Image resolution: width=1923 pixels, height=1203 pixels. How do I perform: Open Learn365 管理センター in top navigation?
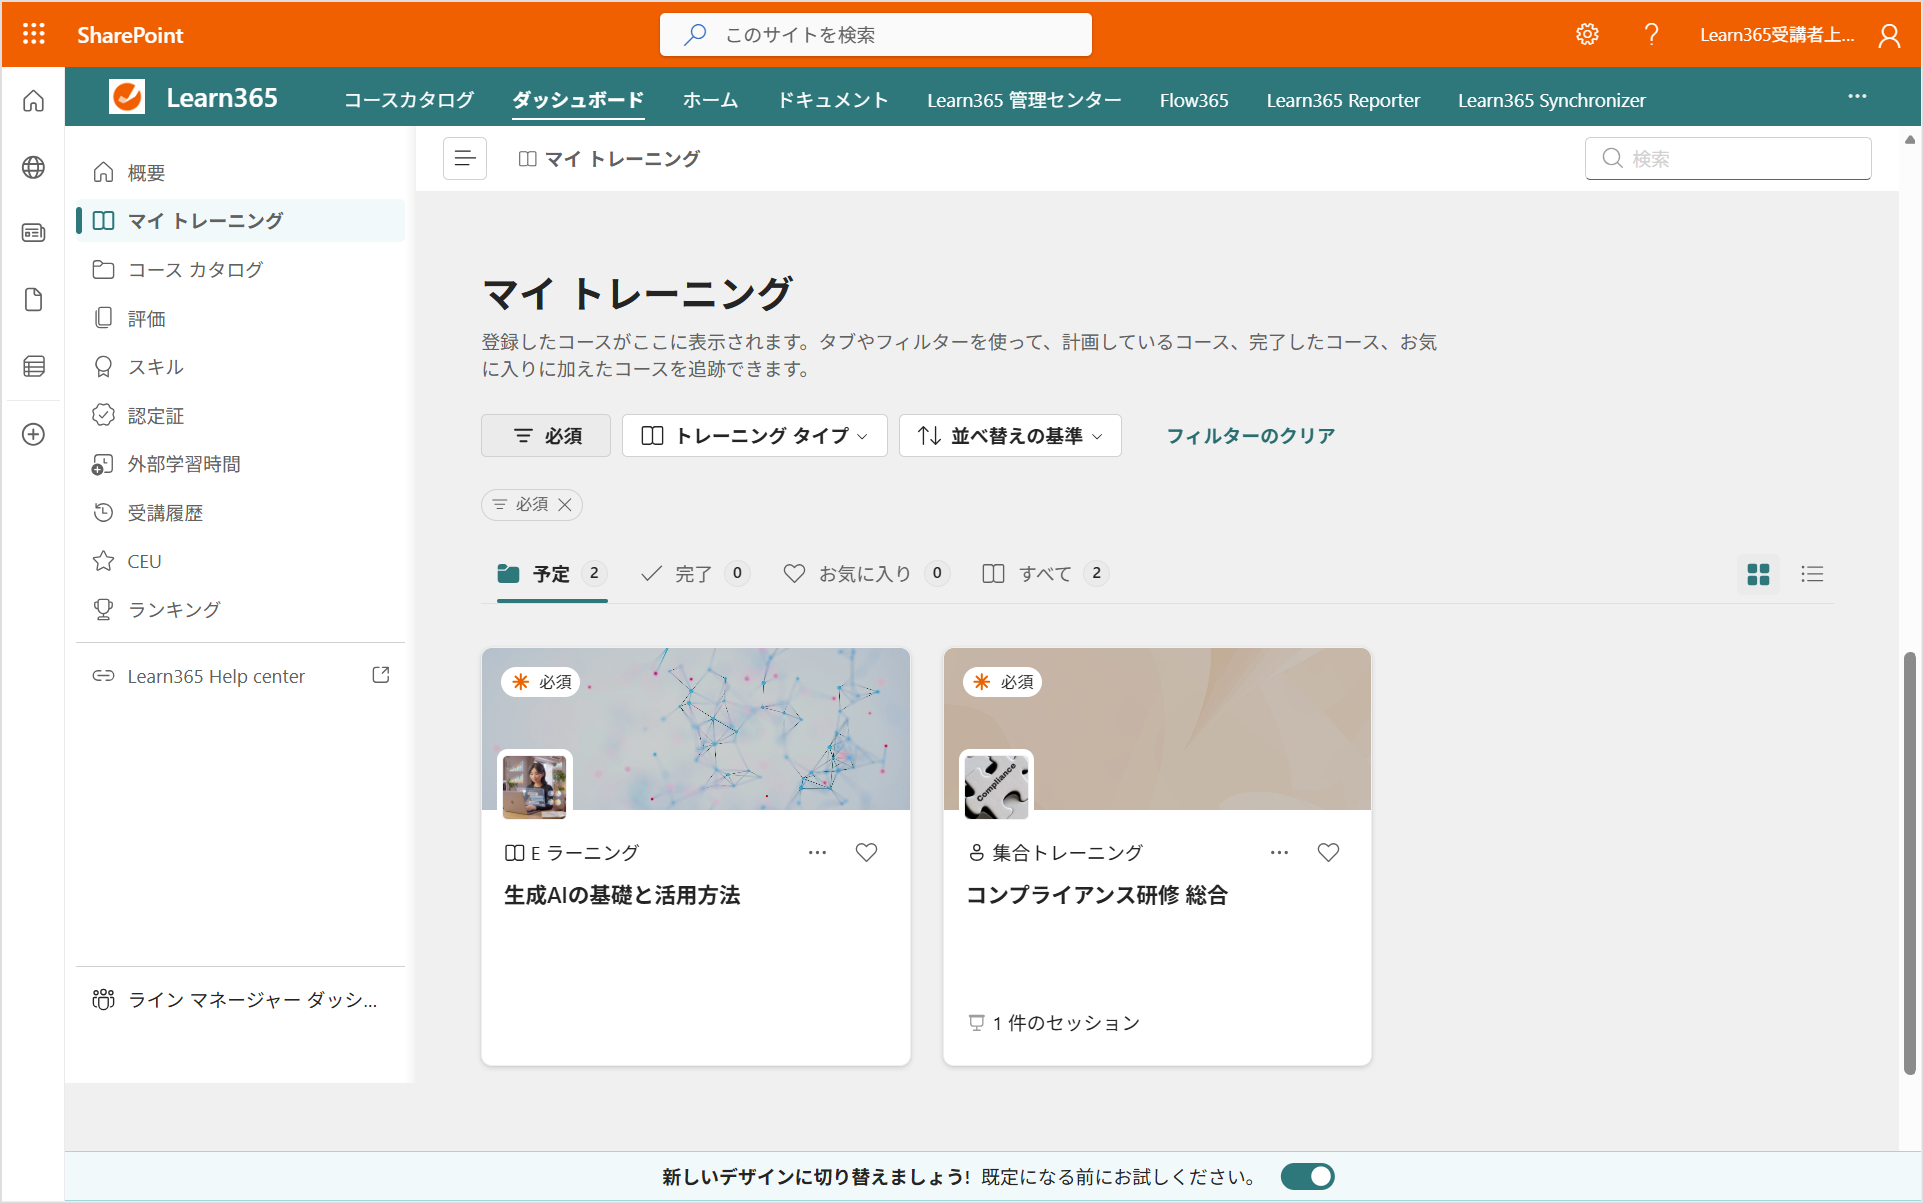pyautogui.click(x=1024, y=100)
